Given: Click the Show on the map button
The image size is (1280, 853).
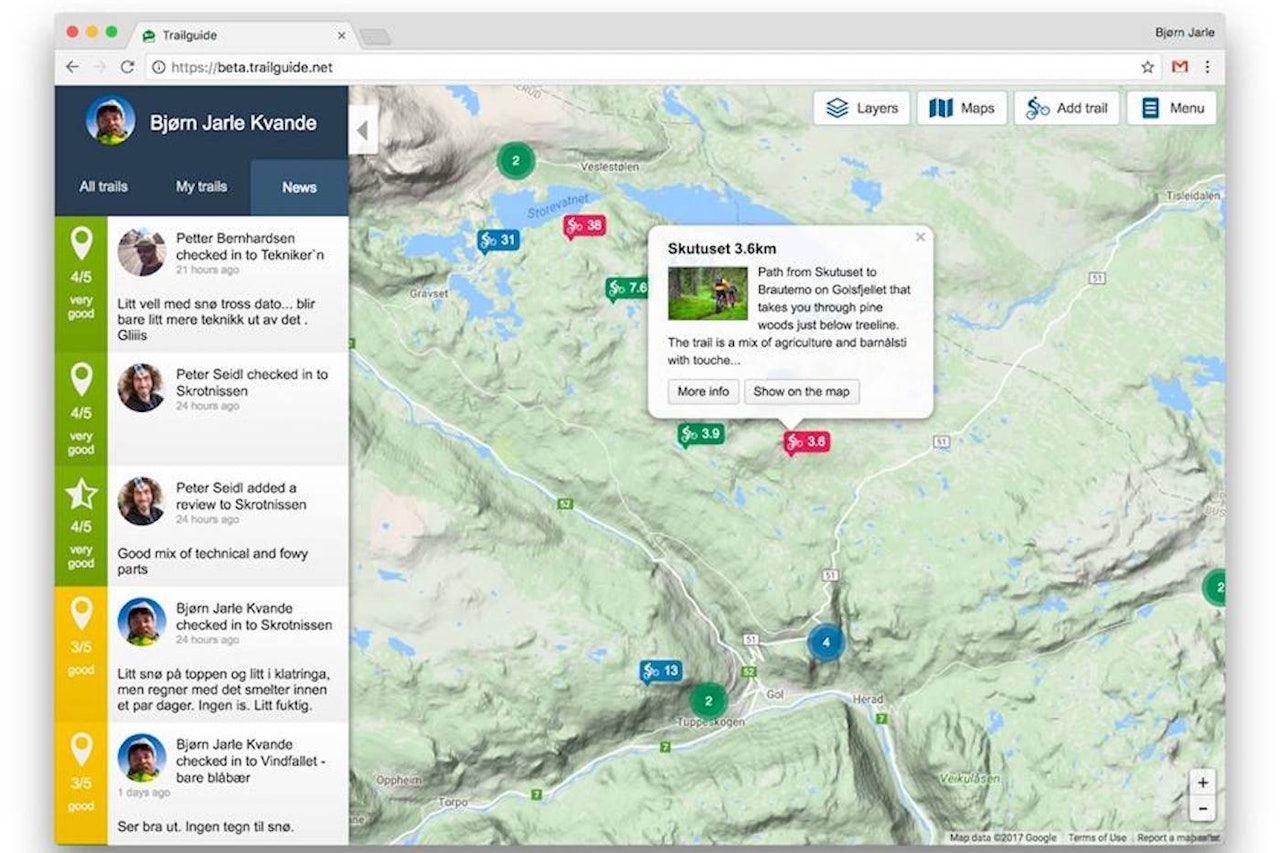Looking at the screenshot, I should (801, 392).
